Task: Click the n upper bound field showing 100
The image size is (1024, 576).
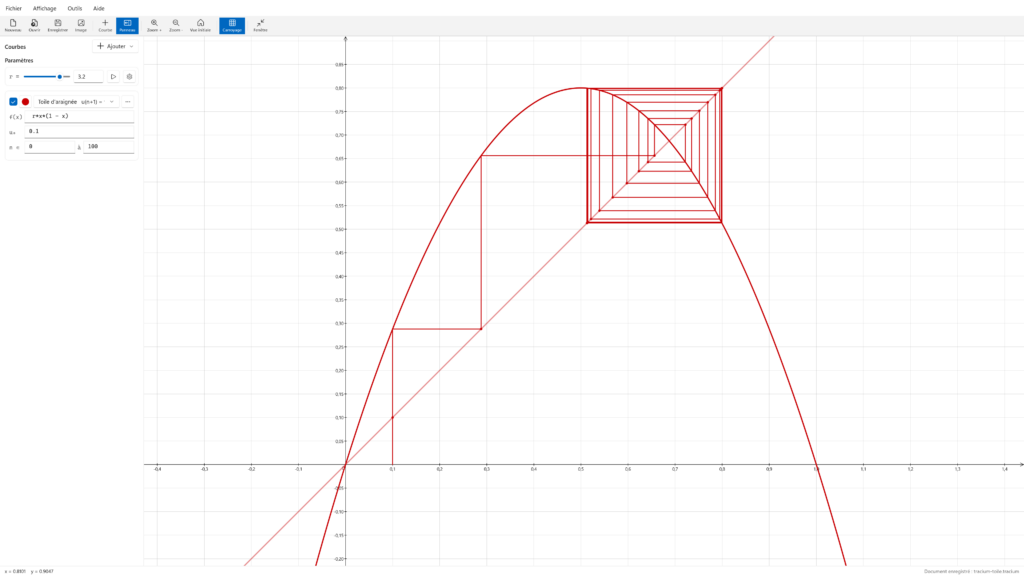Action: pos(109,147)
